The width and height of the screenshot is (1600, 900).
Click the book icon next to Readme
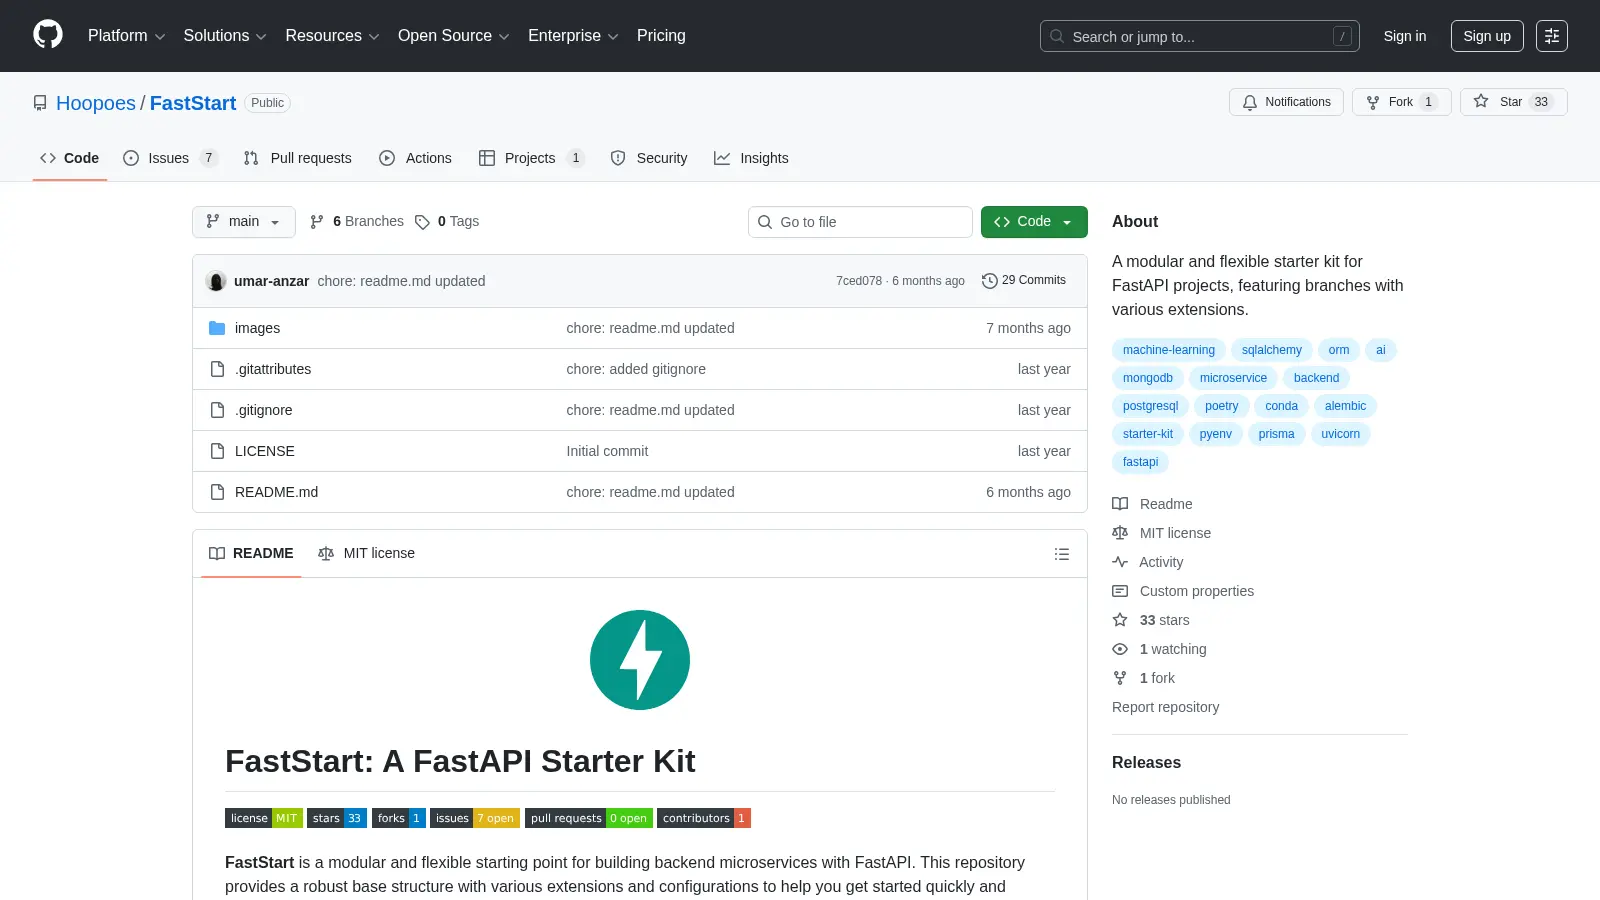[x=1120, y=504]
